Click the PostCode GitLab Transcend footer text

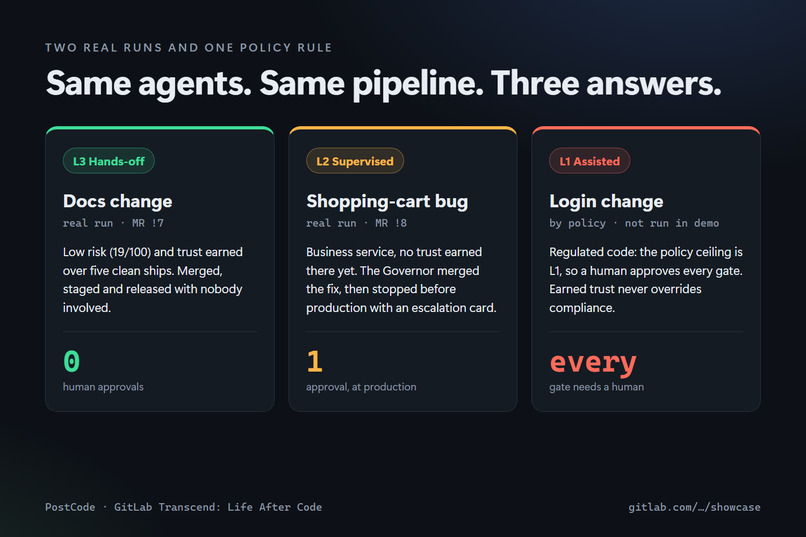pos(183,507)
